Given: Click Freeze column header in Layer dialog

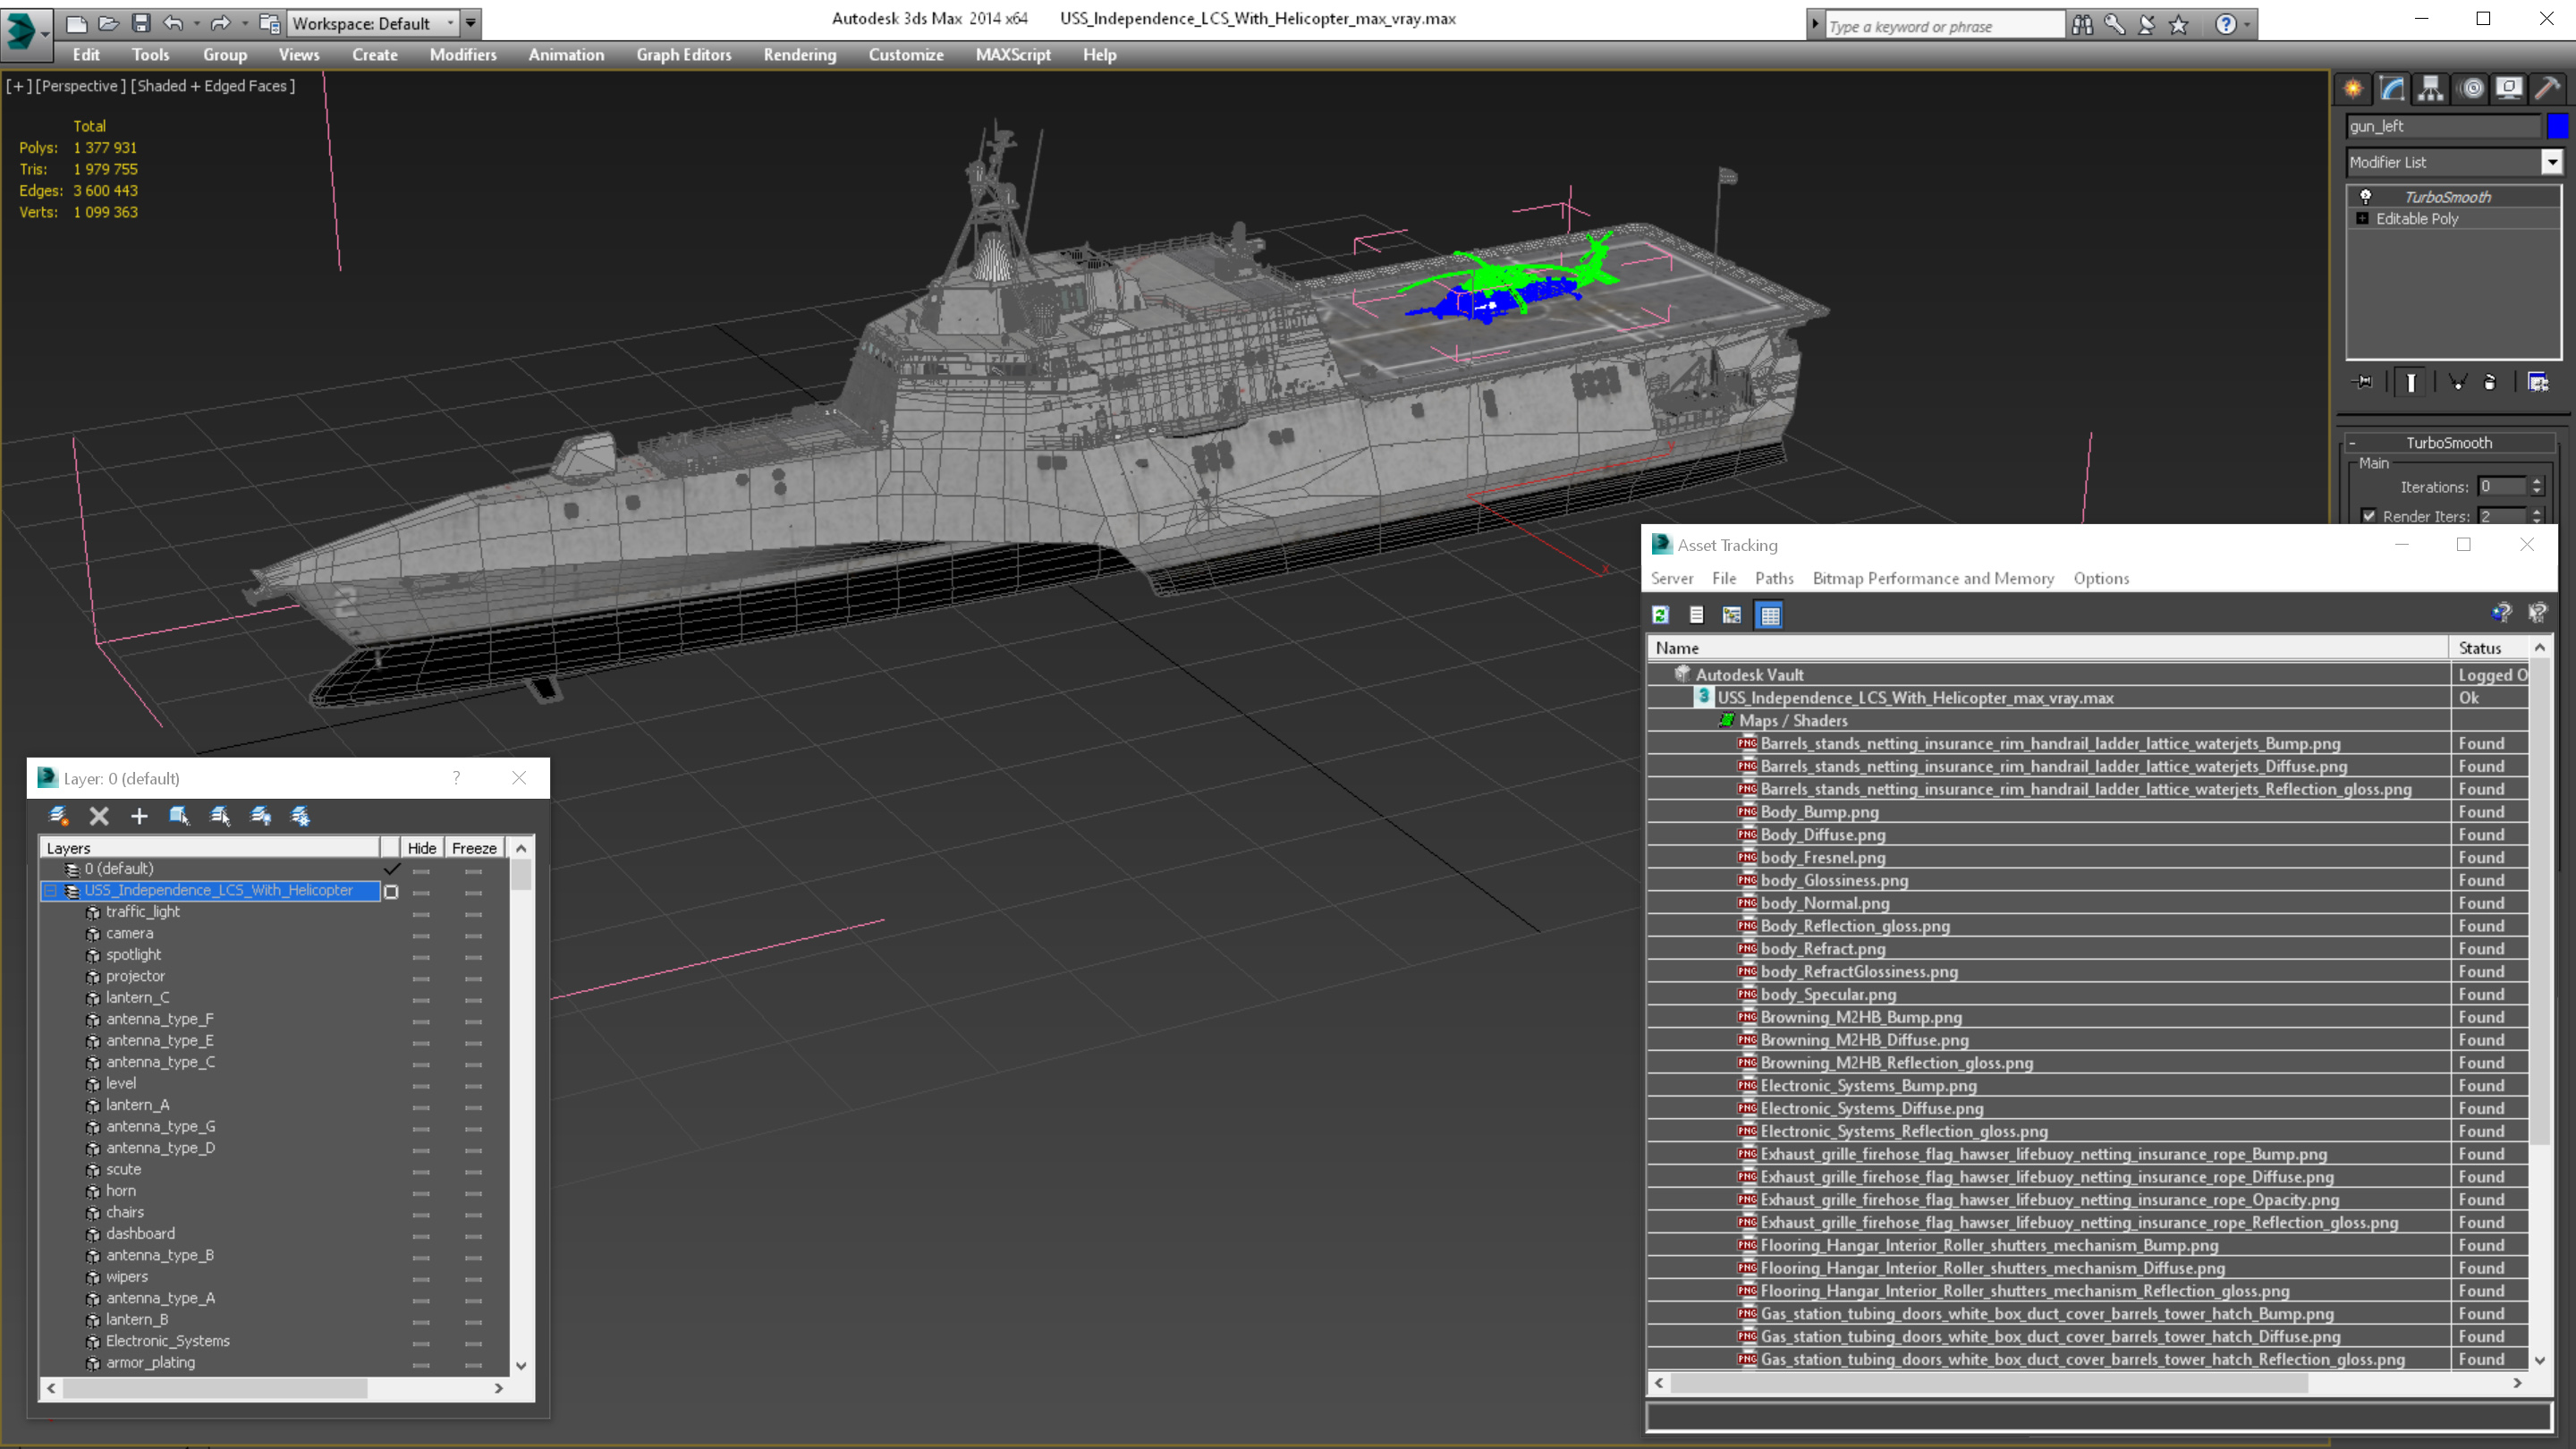Looking at the screenshot, I should pyautogui.click(x=474, y=848).
